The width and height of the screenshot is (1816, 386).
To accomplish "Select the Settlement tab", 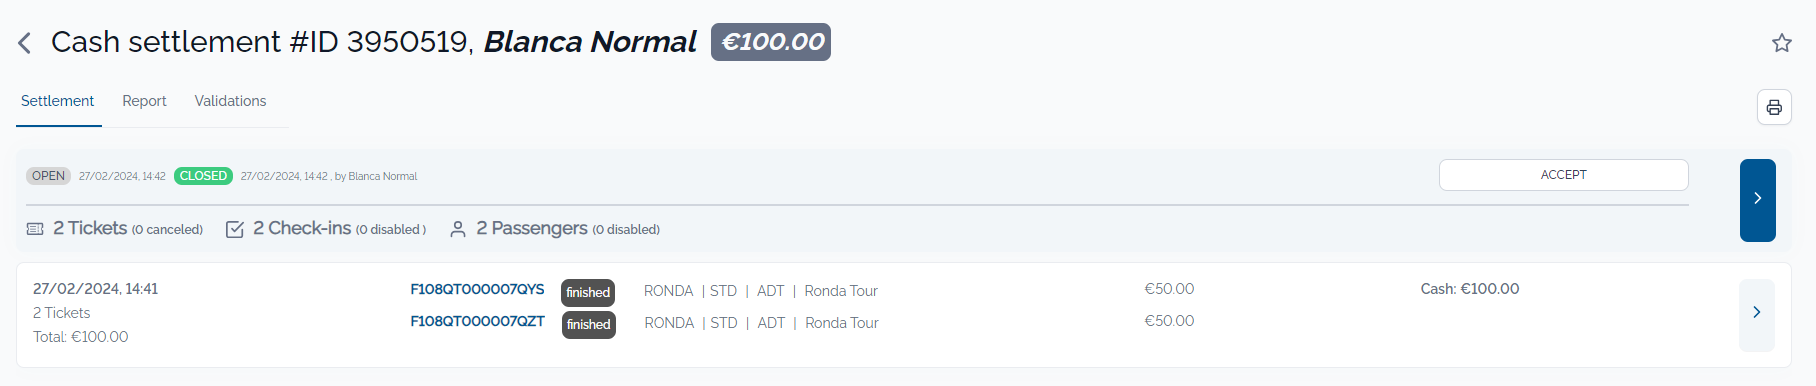I will [x=58, y=101].
